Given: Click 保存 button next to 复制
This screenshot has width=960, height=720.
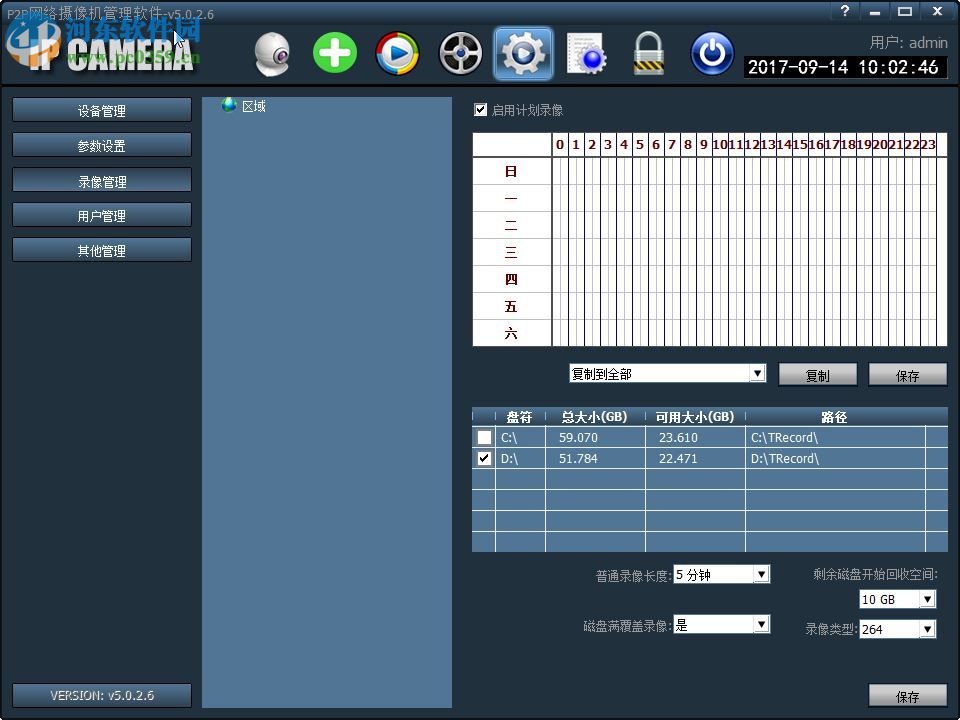Looking at the screenshot, I should tap(907, 375).
